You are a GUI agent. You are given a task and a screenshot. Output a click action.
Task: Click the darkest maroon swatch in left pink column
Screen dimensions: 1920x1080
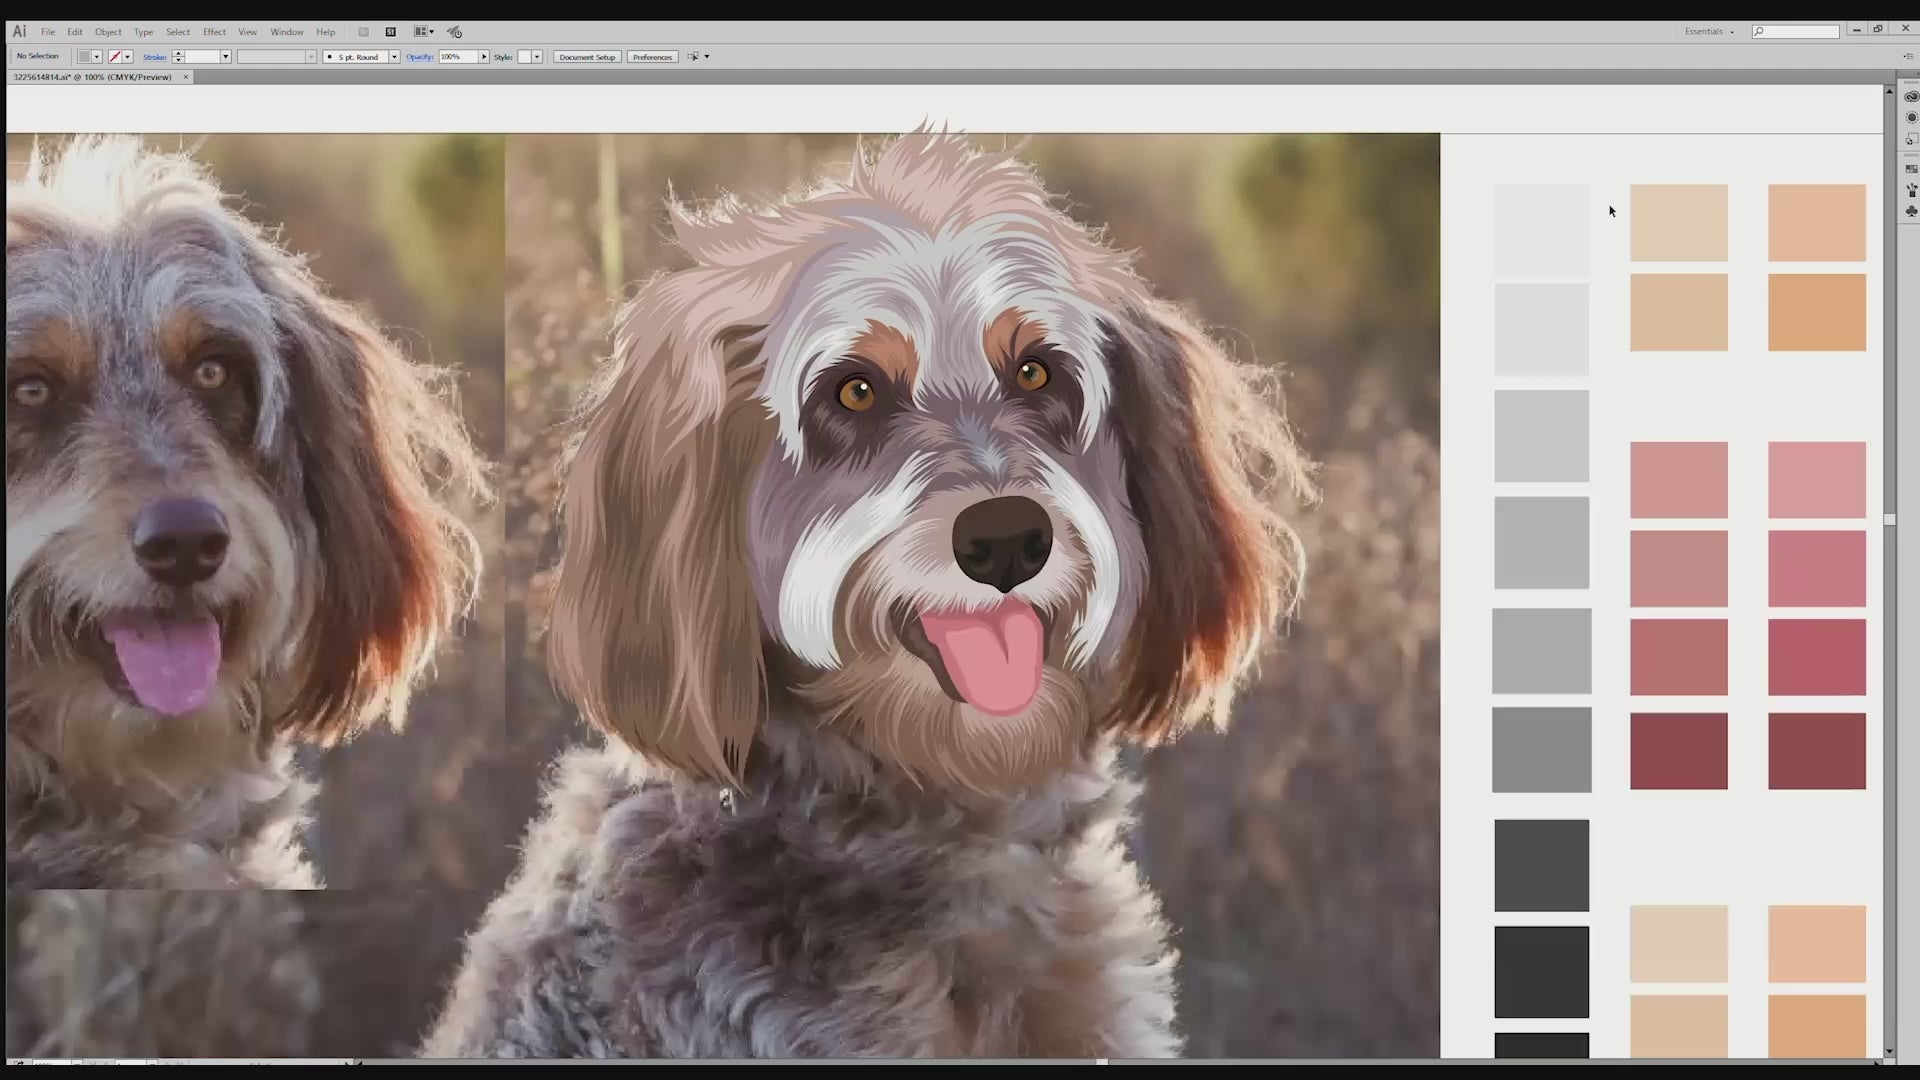pos(1678,751)
